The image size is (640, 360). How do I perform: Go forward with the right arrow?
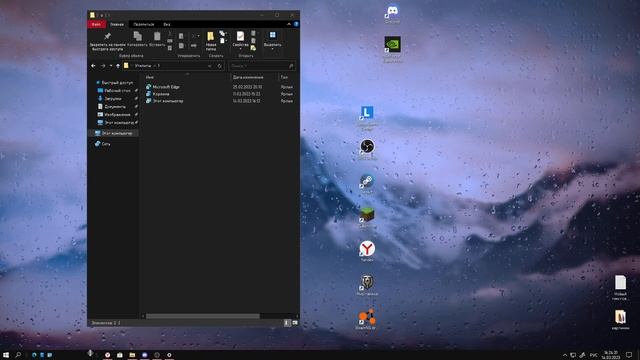click(103, 66)
